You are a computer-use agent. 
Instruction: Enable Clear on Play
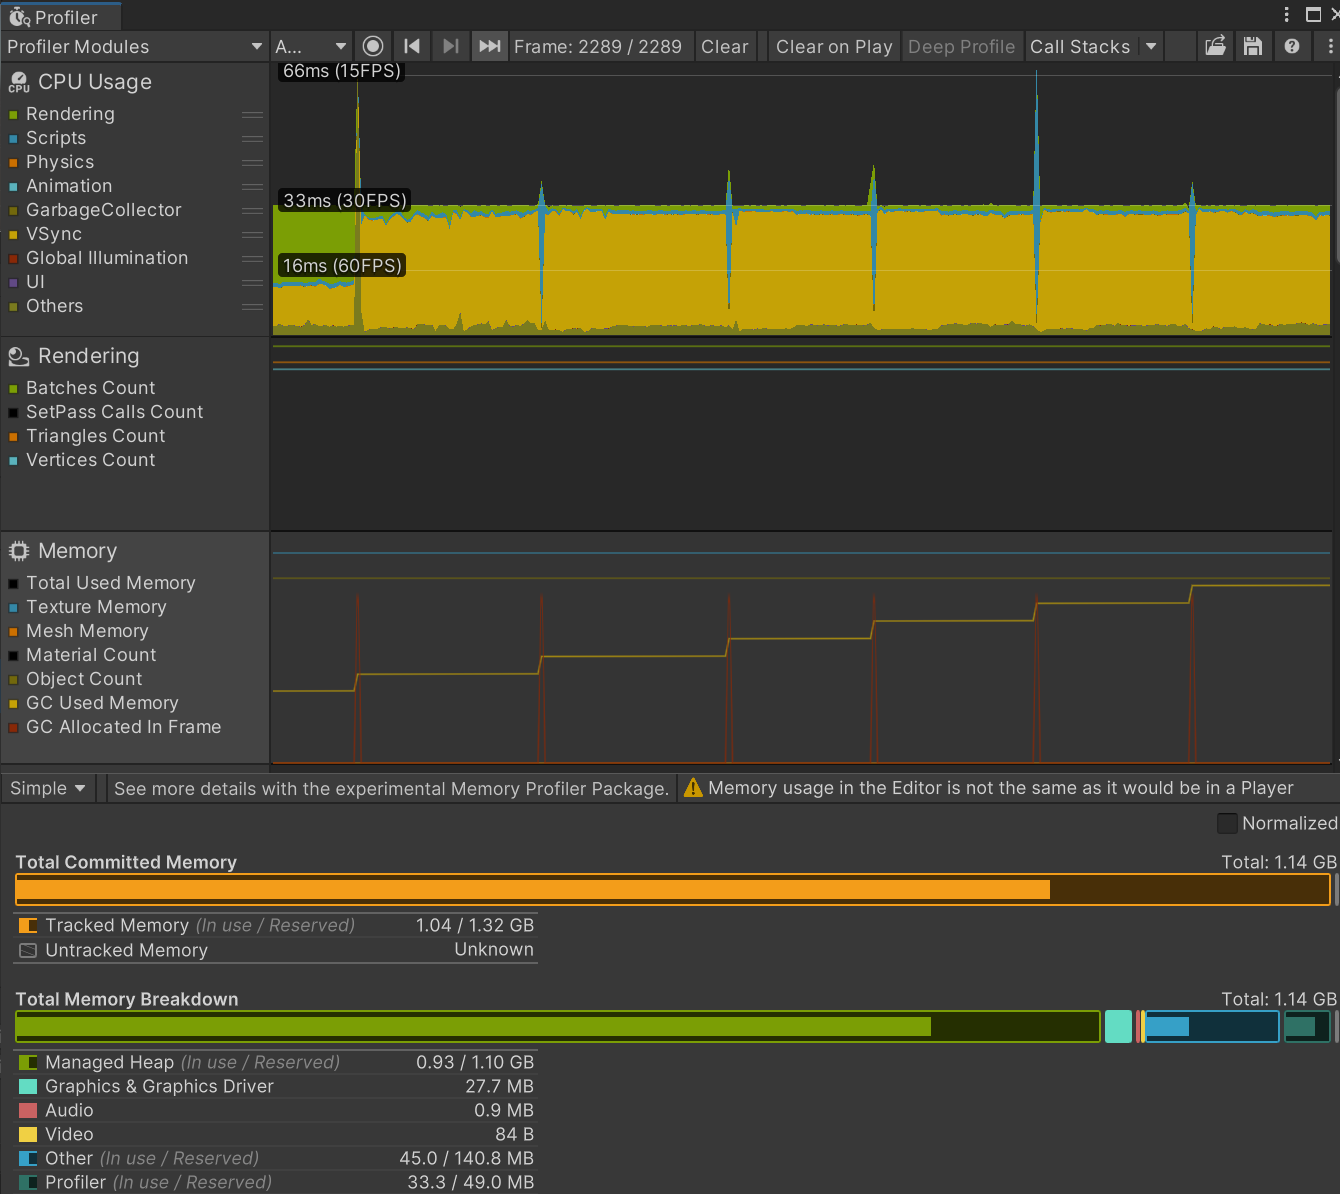click(x=833, y=46)
